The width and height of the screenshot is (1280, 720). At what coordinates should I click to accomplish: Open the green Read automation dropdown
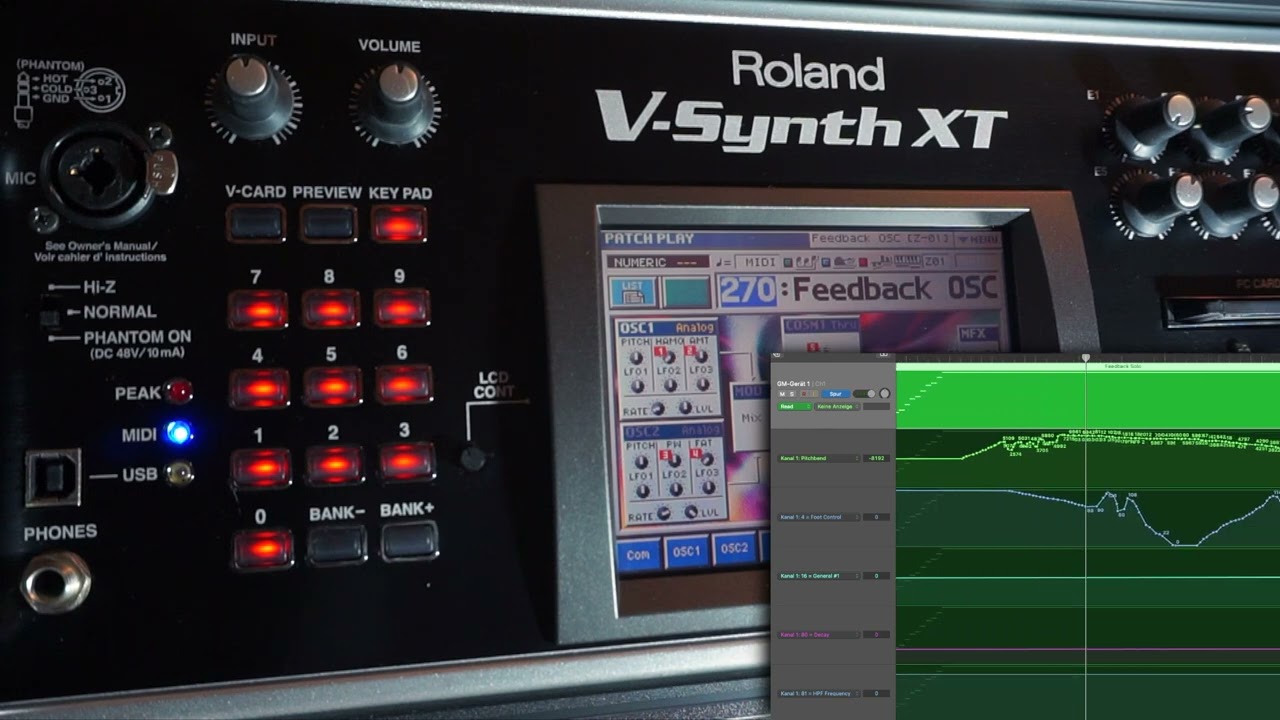(x=795, y=406)
